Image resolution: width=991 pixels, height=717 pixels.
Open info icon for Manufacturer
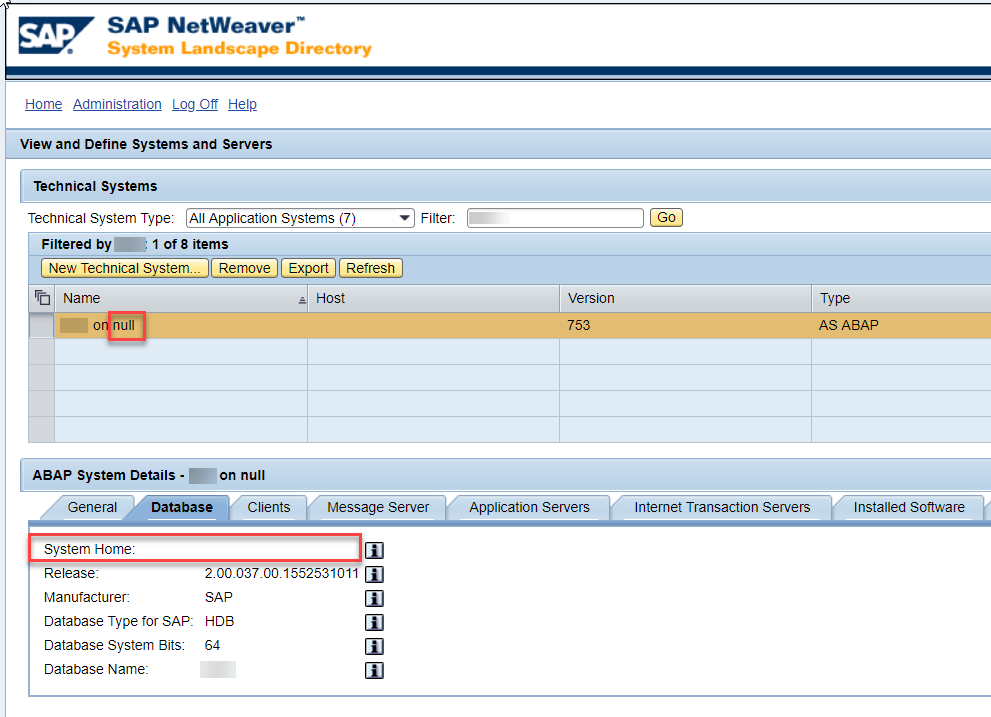[x=374, y=598]
